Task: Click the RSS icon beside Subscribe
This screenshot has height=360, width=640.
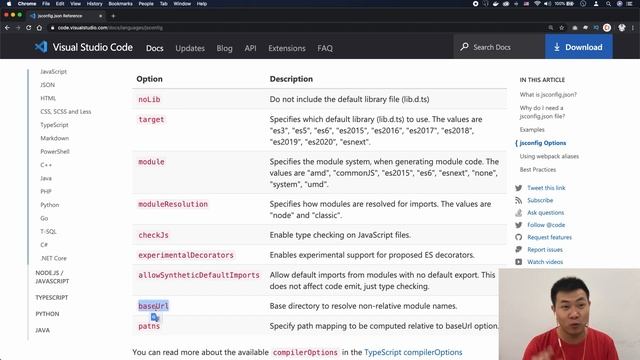Action: pyautogui.click(x=518, y=200)
